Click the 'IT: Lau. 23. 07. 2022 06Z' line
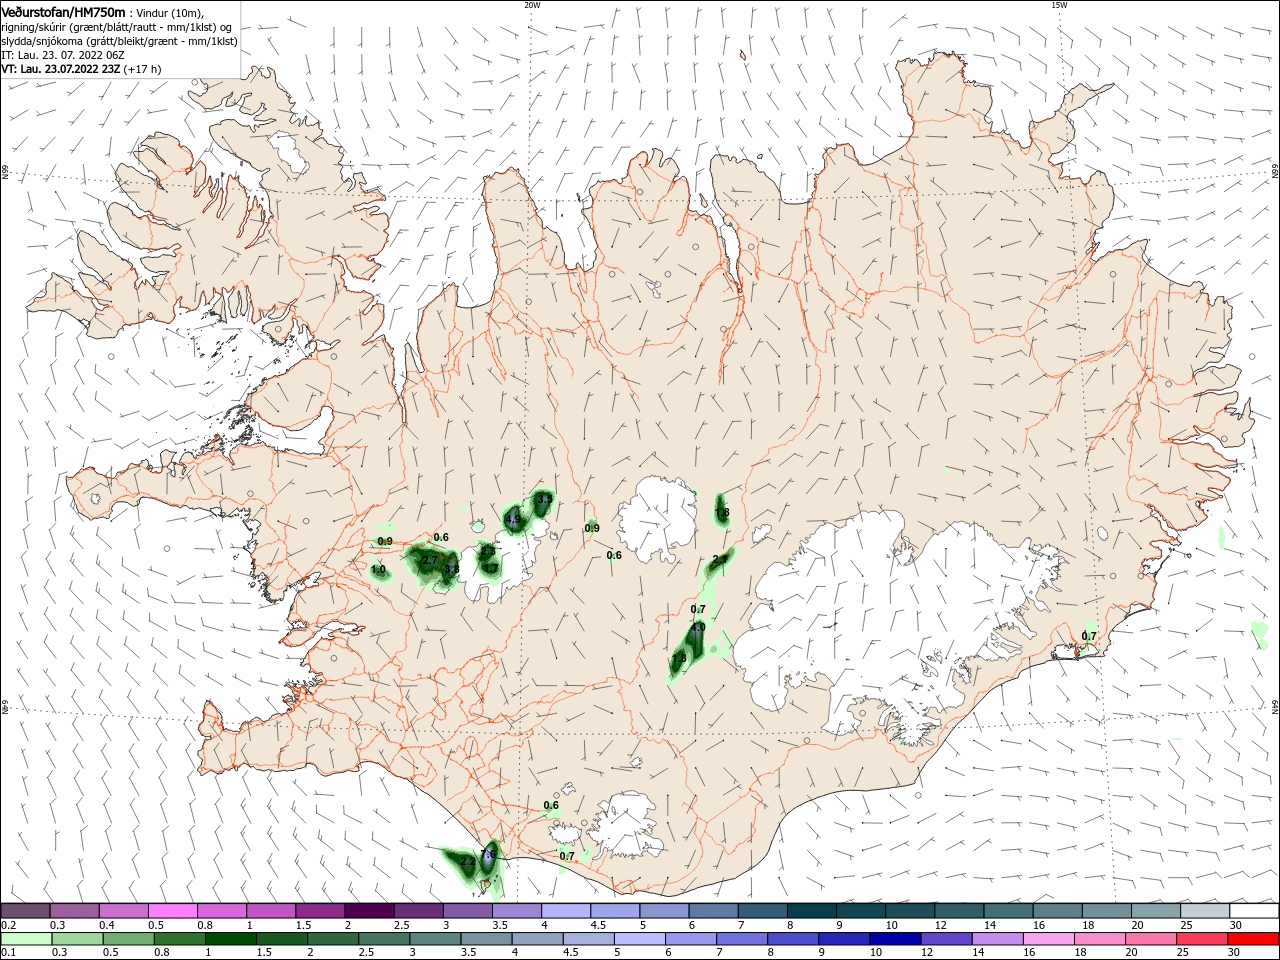This screenshot has height=960, width=1280. point(63,55)
